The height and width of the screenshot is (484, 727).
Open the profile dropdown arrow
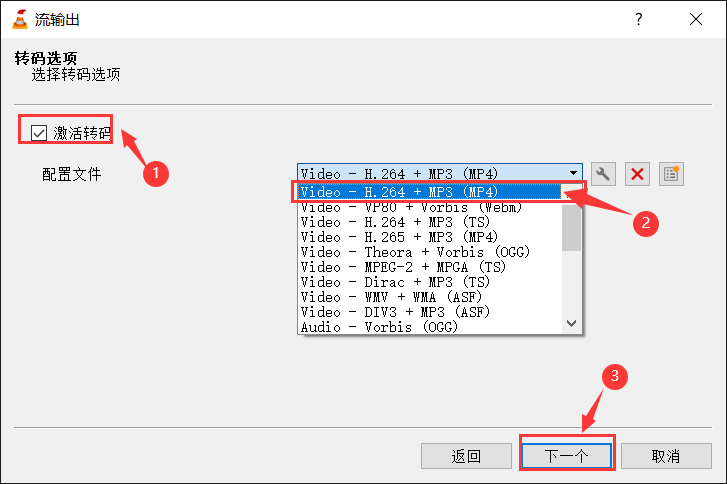pos(574,173)
